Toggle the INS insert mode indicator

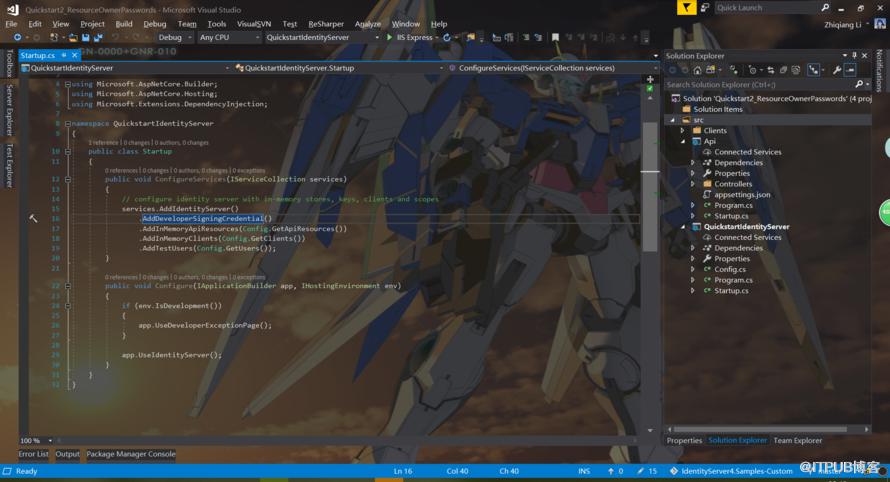(584, 471)
